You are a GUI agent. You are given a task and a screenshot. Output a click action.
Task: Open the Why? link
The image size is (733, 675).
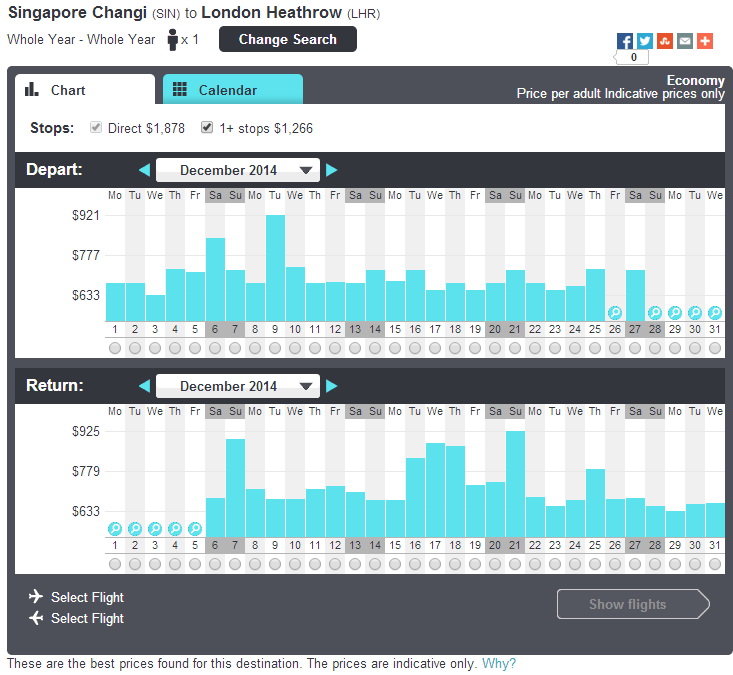[499, 664]
